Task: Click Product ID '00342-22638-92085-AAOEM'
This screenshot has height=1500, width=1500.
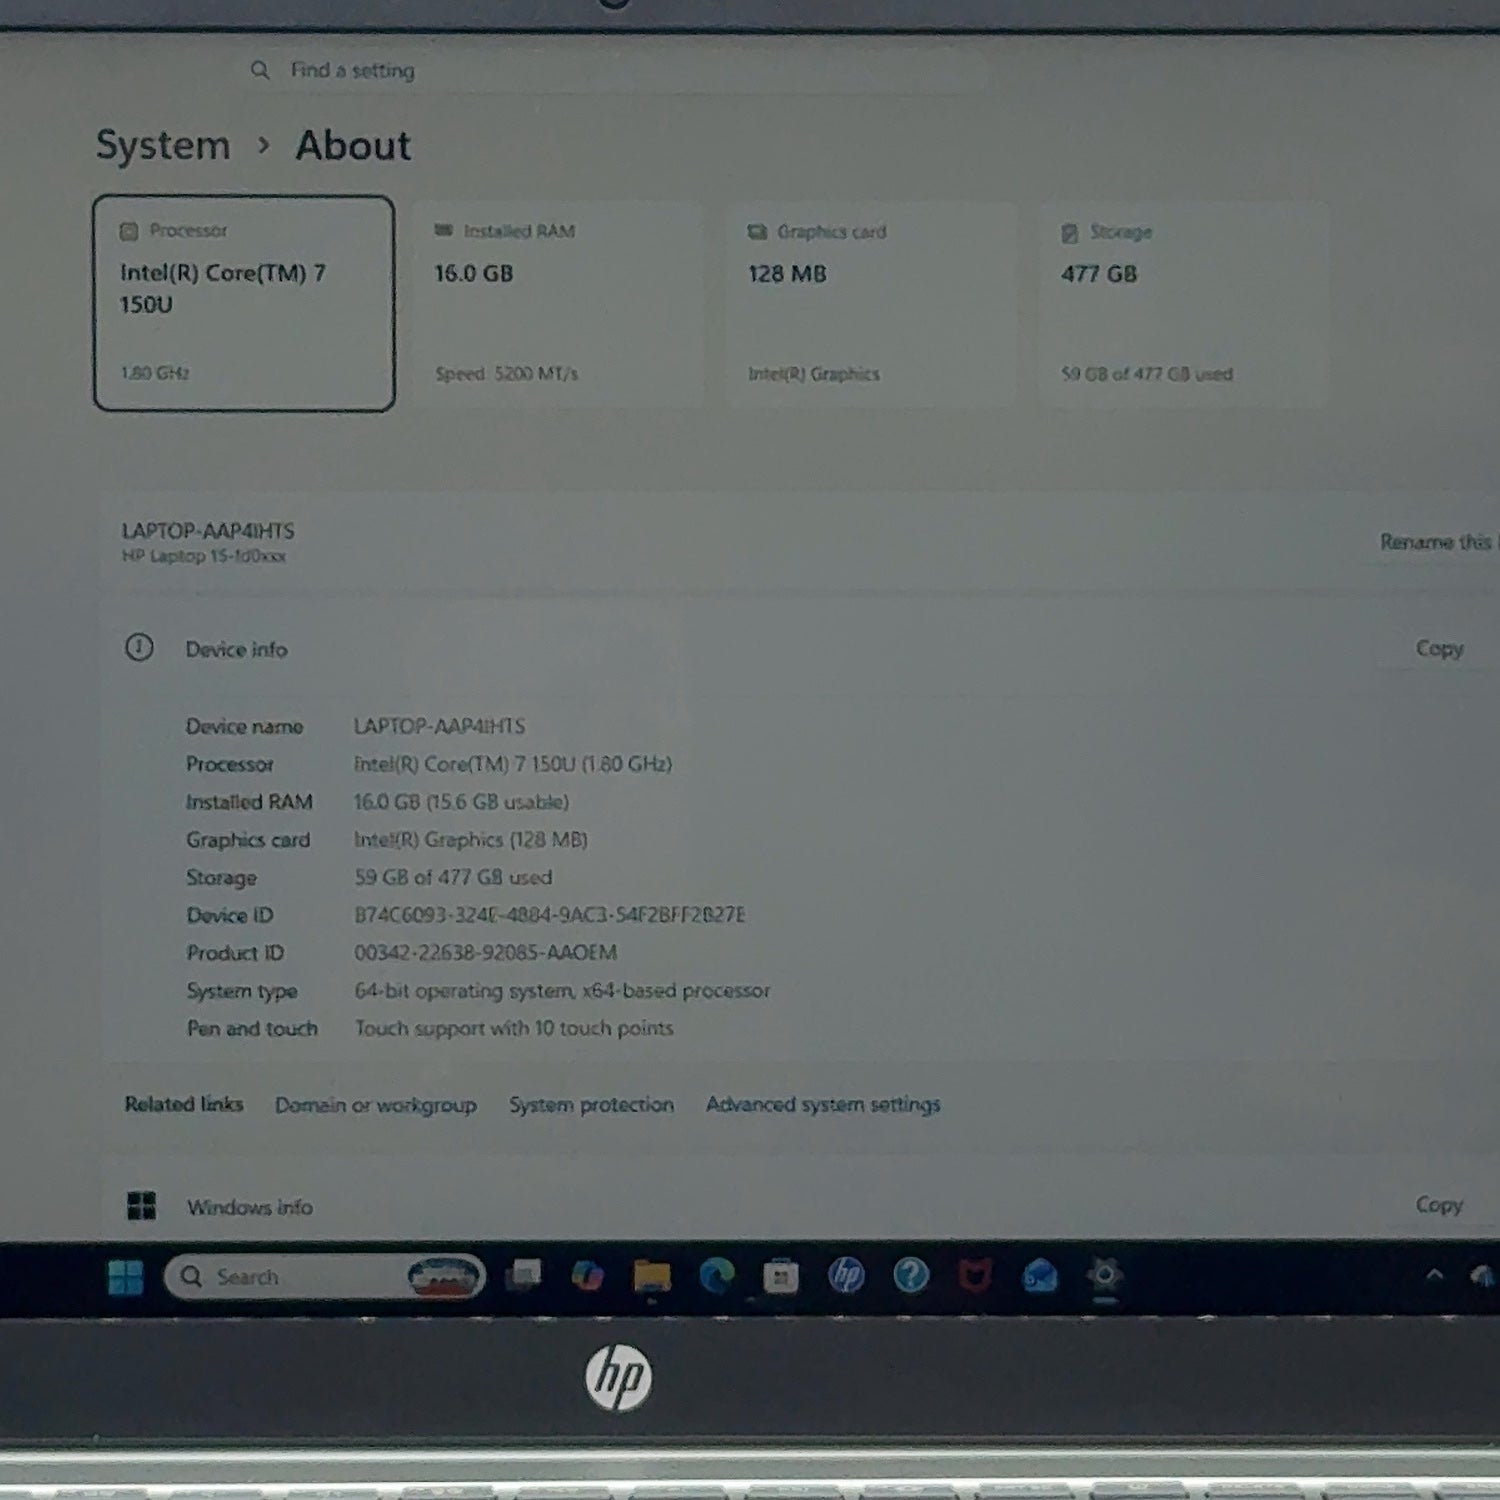Action: pyautogui.click(x=486, y=953)
